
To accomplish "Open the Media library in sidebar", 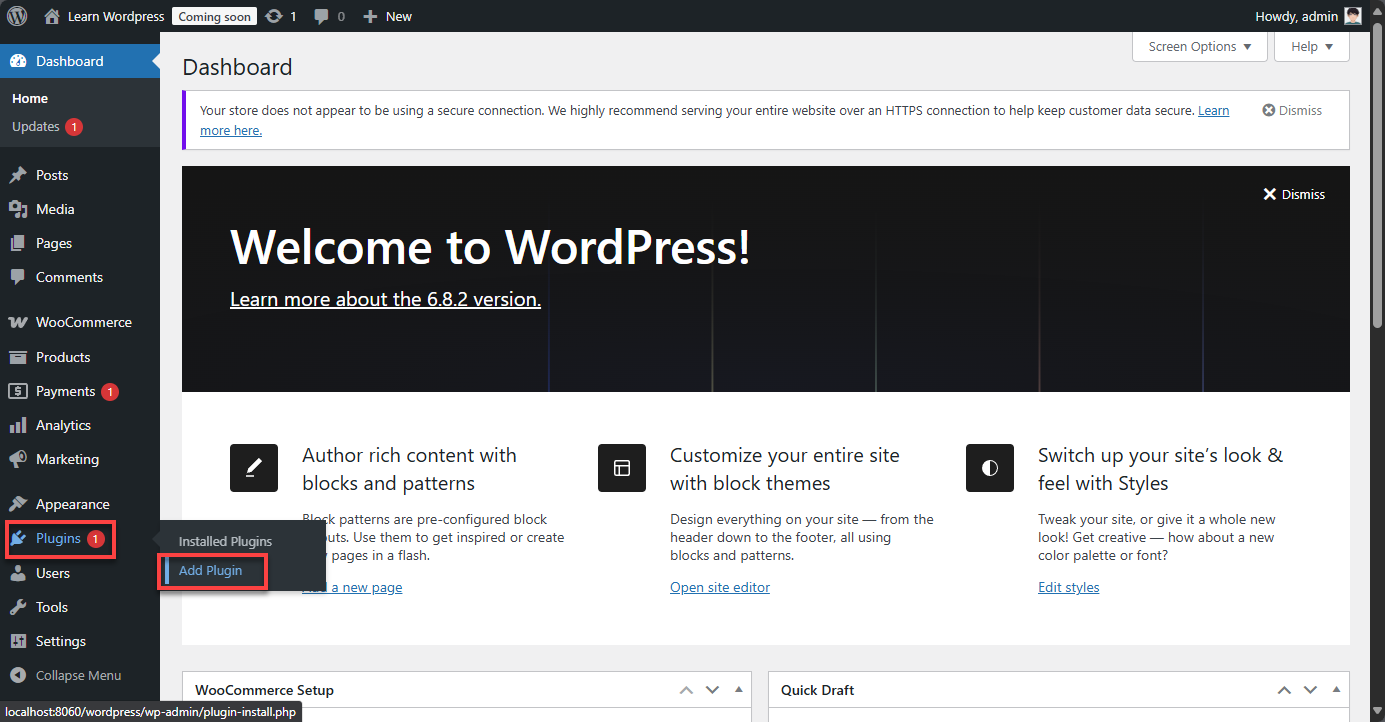I will [55, 209].
